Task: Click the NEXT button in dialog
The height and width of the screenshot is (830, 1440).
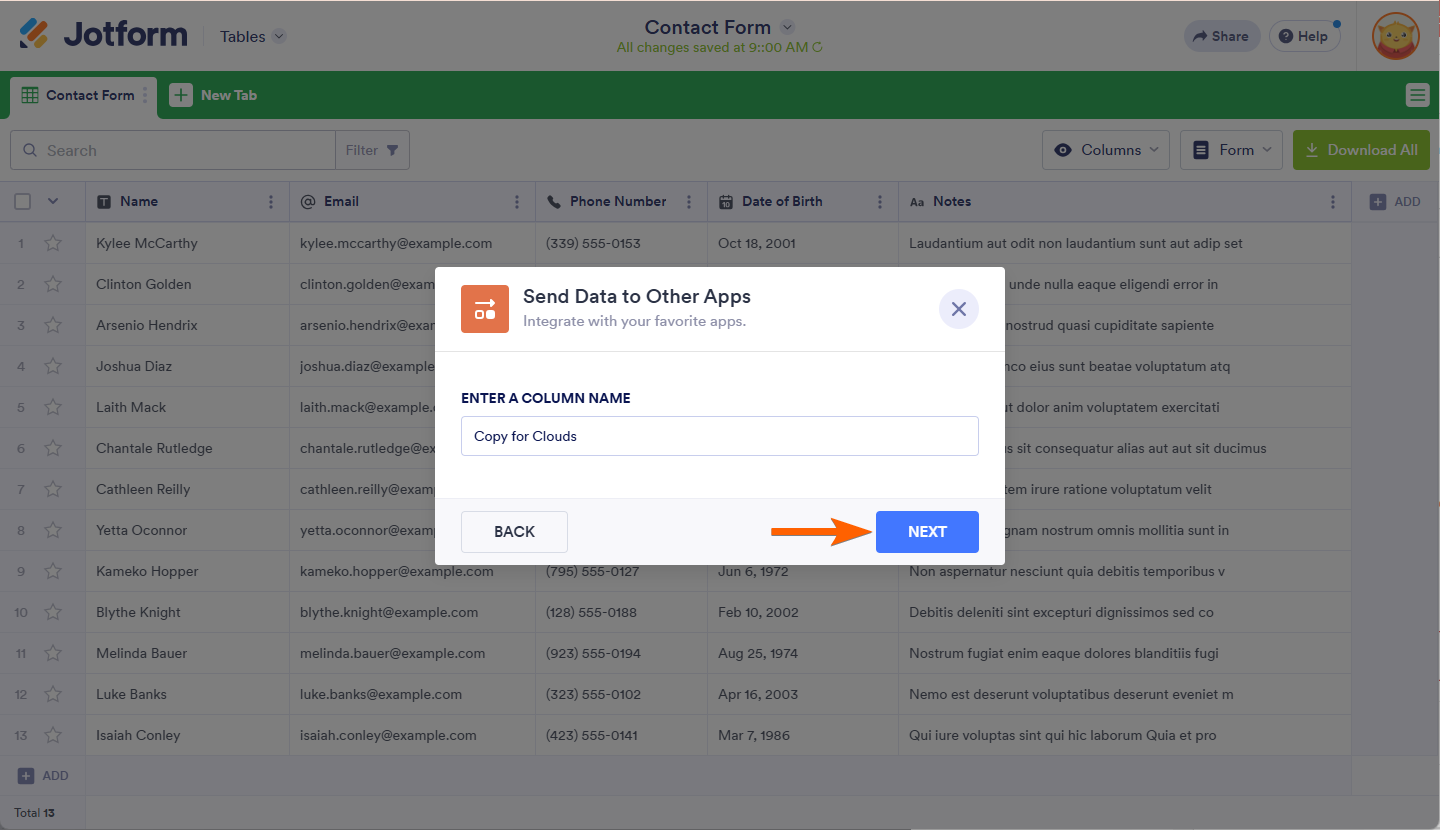Action: (x=927, y=532)
